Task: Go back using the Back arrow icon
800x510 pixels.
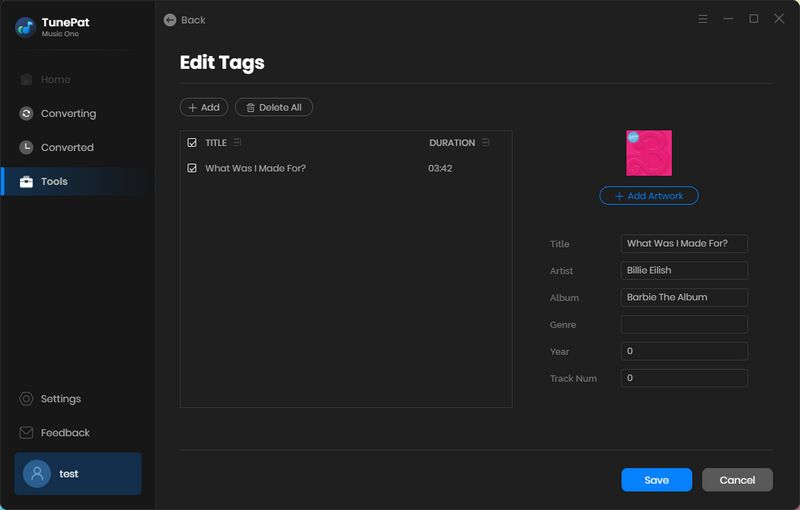Action: [x=170, y=20]
